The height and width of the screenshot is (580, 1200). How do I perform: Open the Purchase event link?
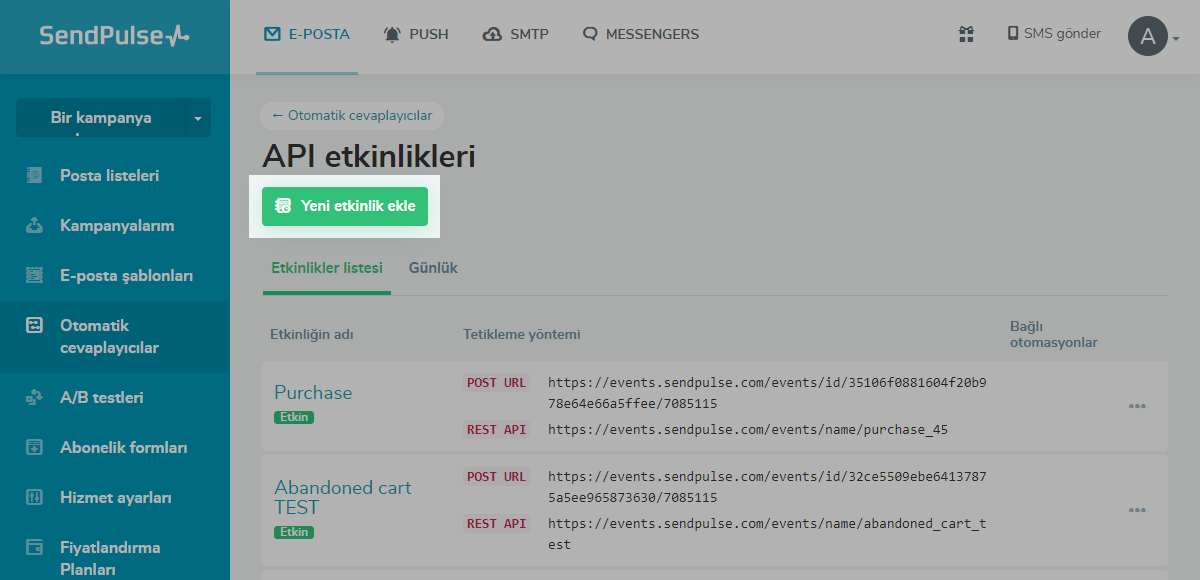pos(313,393)
